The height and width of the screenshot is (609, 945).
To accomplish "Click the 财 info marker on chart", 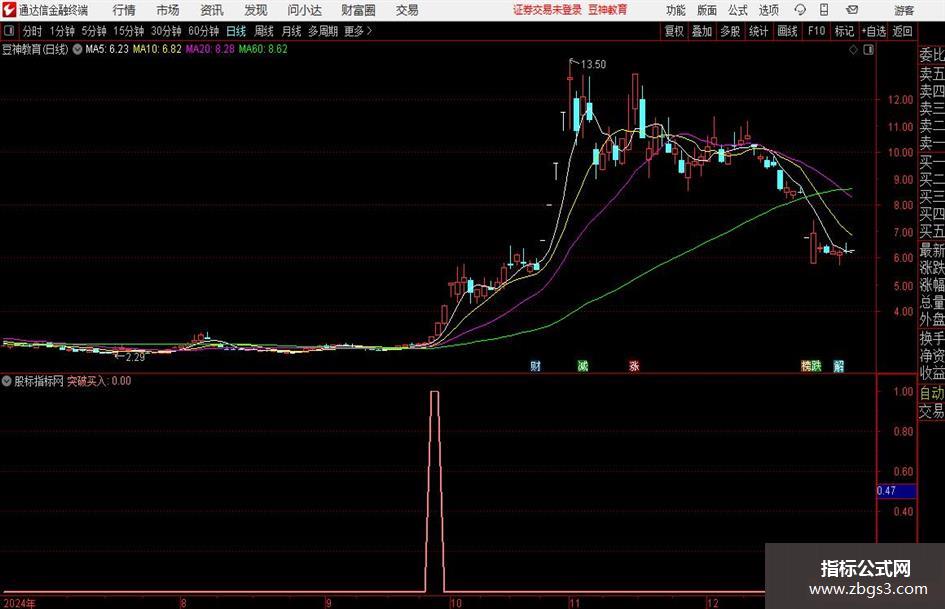I will (x=535, y=365).
